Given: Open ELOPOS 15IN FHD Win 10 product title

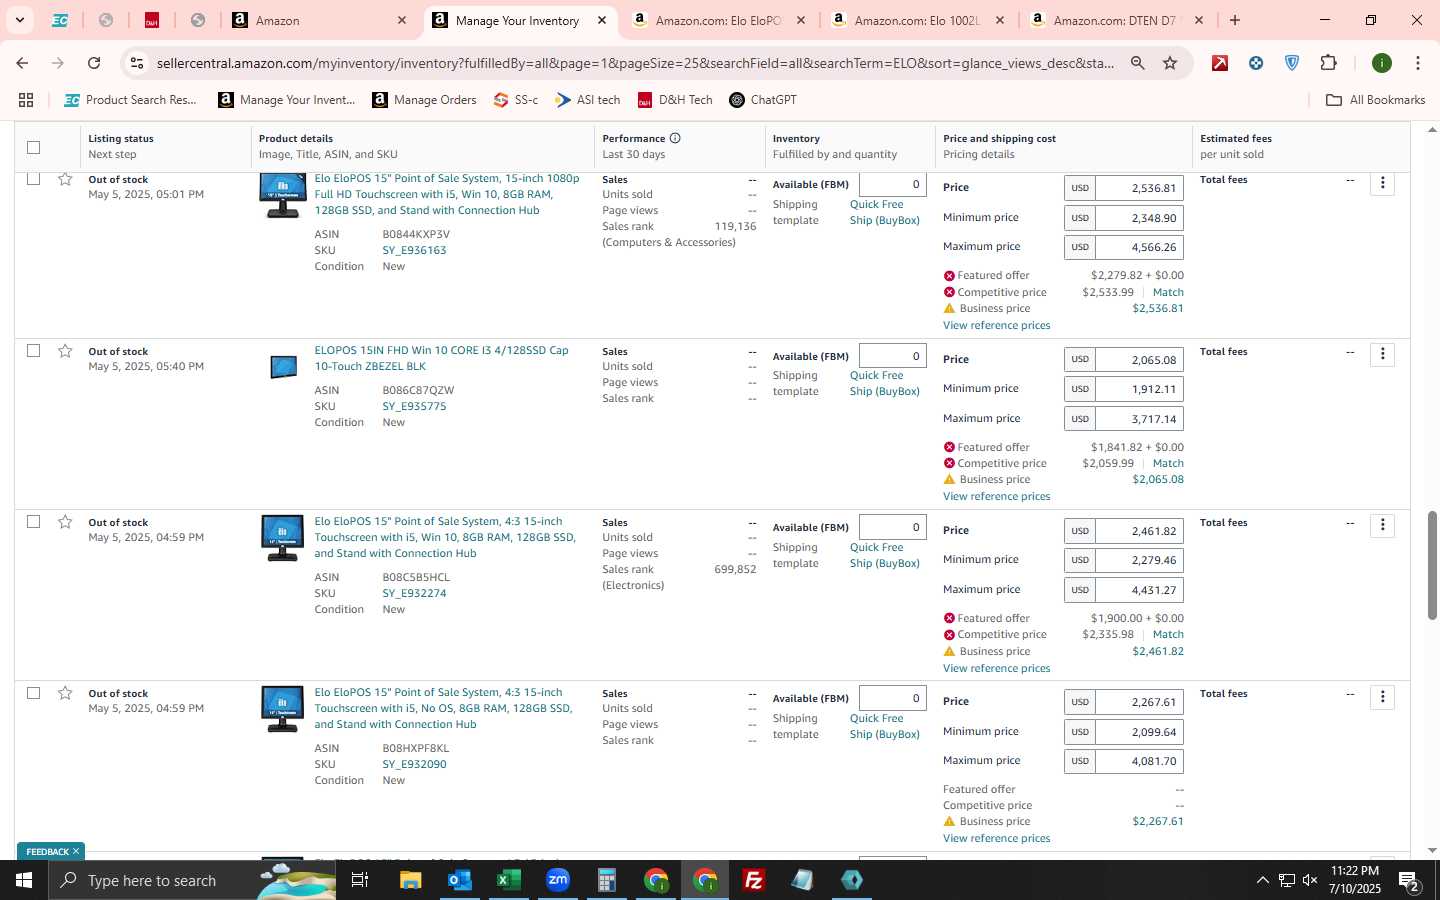Looking at the screenshot, I should point(441,358).
